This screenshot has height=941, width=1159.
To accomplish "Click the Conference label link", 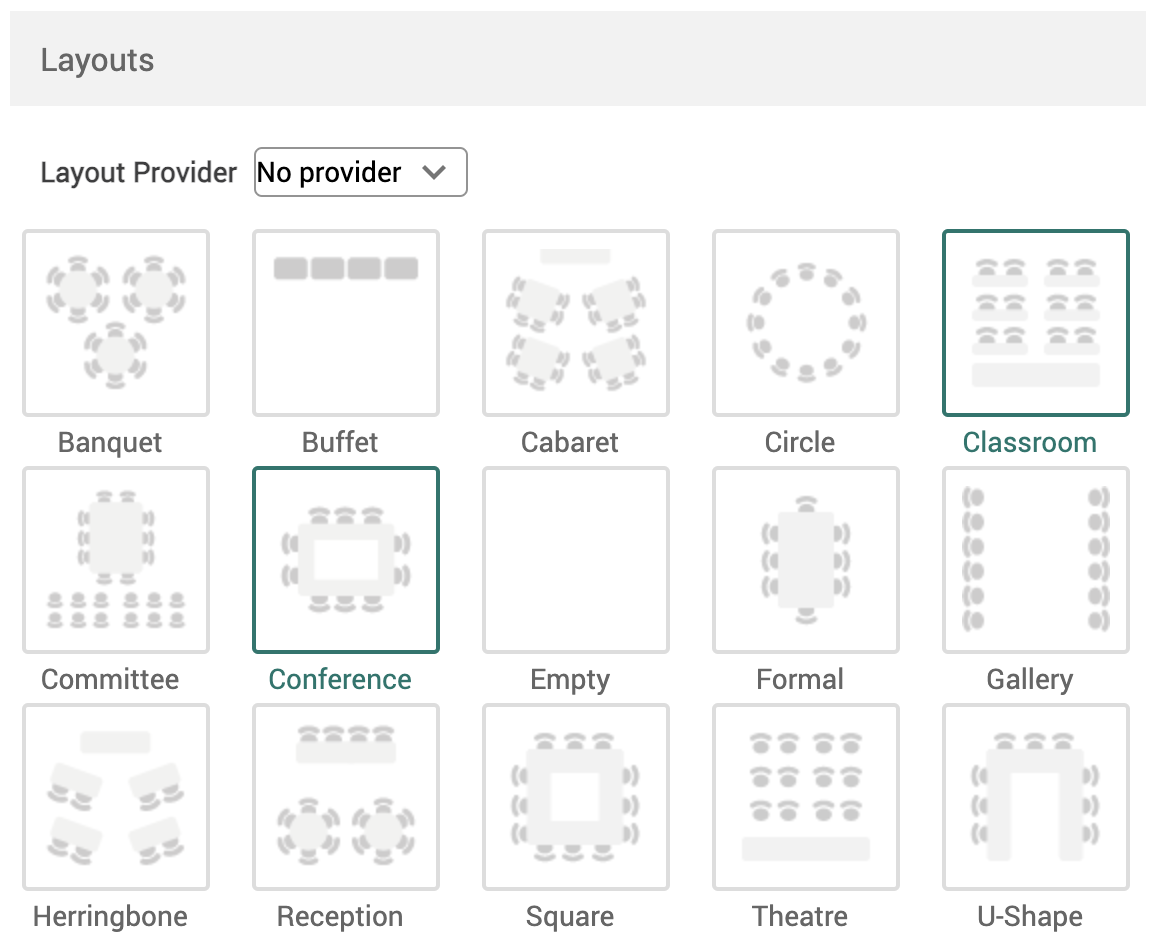I will point(340,679).
